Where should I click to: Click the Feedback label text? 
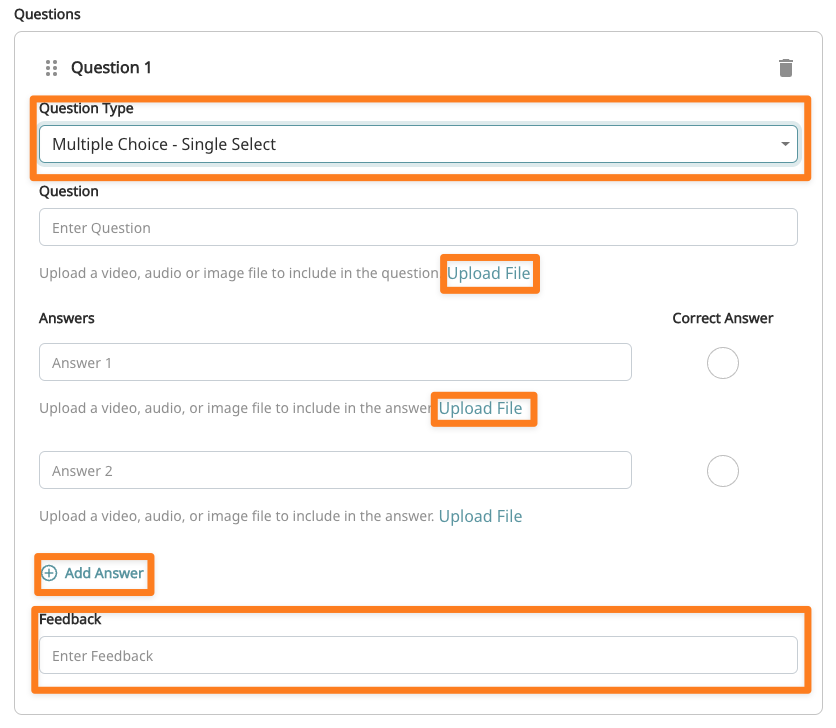(70, 619)
